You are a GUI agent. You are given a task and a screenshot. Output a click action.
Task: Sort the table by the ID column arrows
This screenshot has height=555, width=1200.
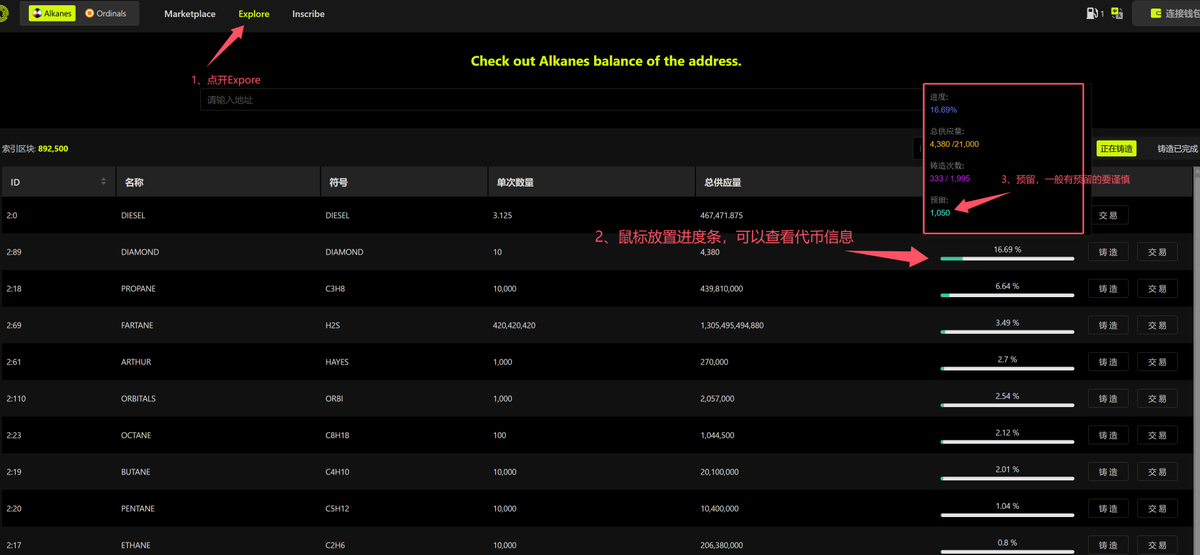pyautogui.click(x=103, y=182)
